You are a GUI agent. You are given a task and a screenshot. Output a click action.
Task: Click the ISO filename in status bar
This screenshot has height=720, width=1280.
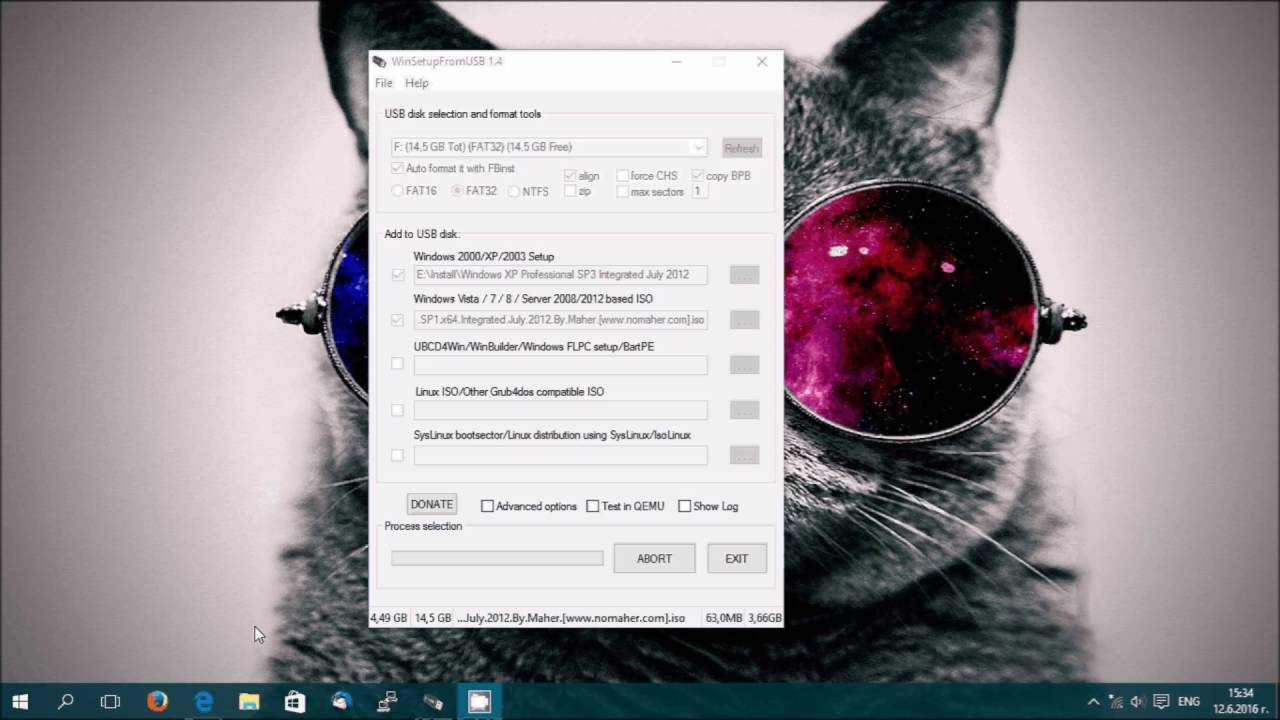[571, 618]
